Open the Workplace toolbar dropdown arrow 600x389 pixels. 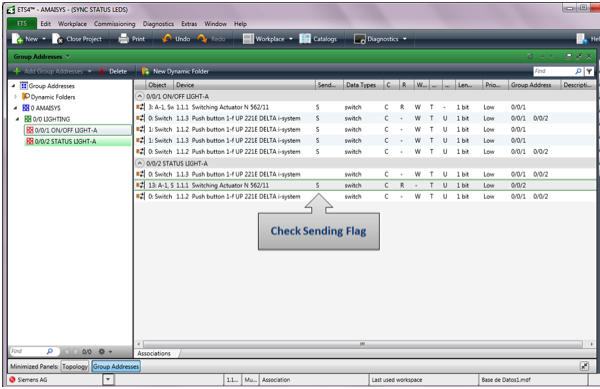[x=290, y=39]
